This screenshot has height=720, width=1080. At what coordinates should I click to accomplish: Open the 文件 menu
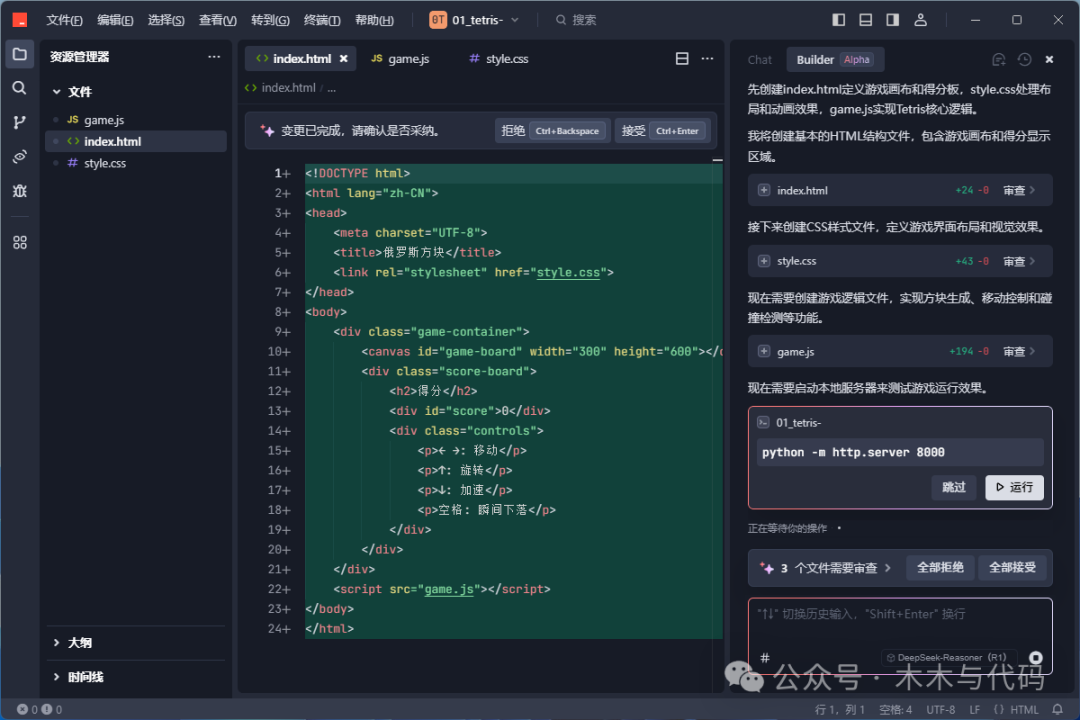[x=64, y=20]
